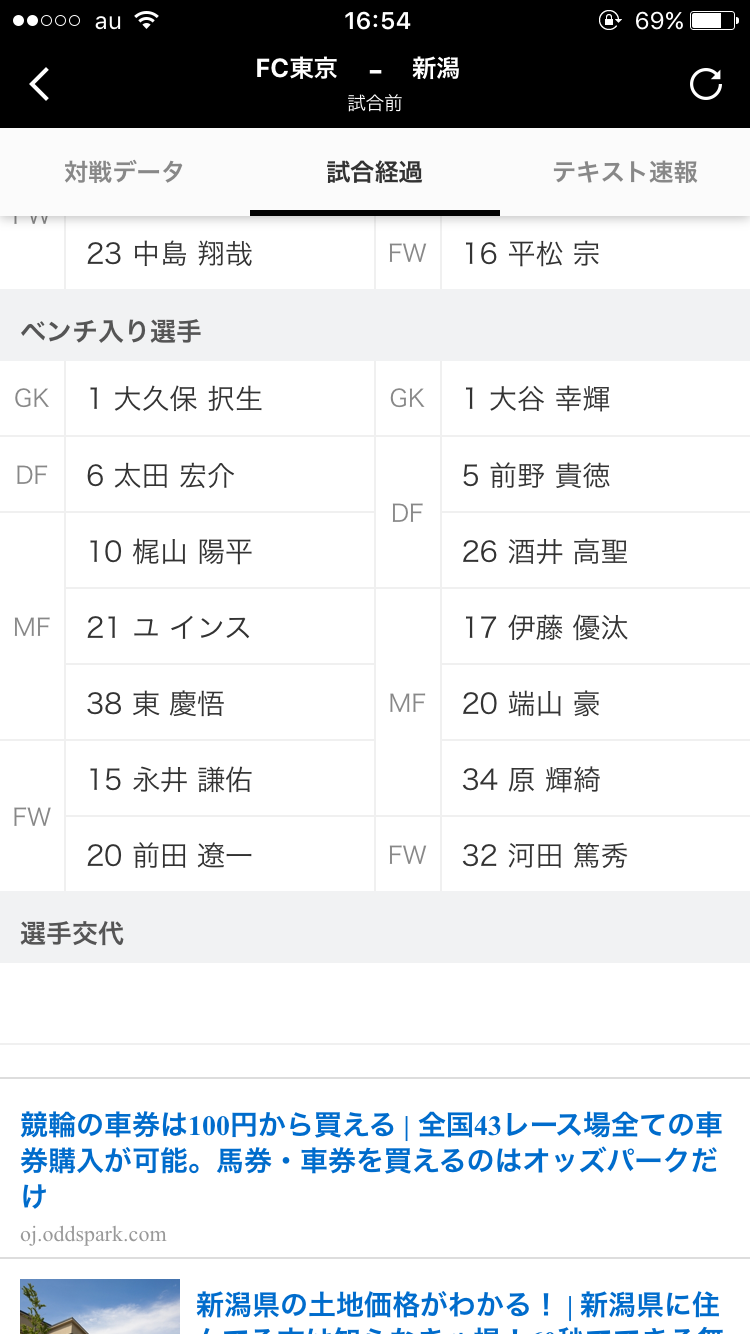Tap the FC東京 - 新潟 match title

pyautogui.click(x=357, y=69)
